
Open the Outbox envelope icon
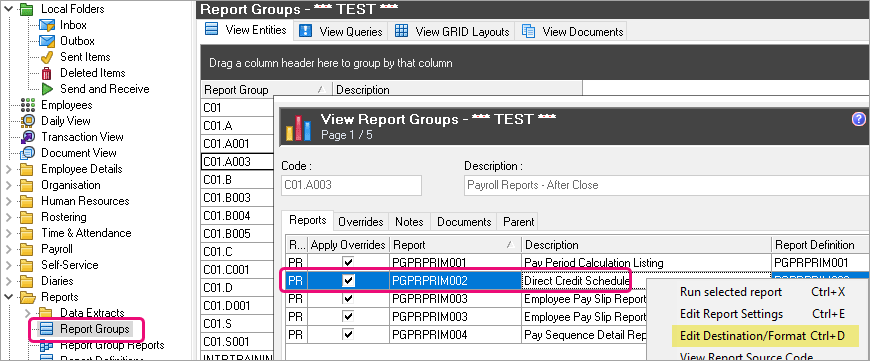(x=47, y=41)
